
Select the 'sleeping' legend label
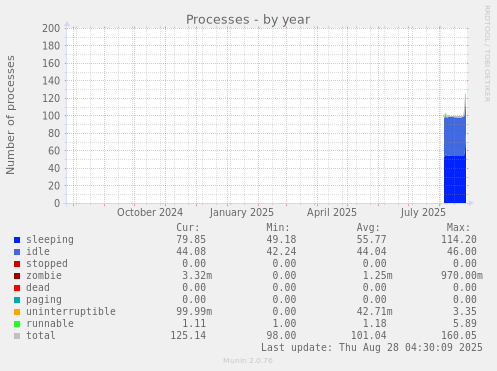[x=50, y=240]
